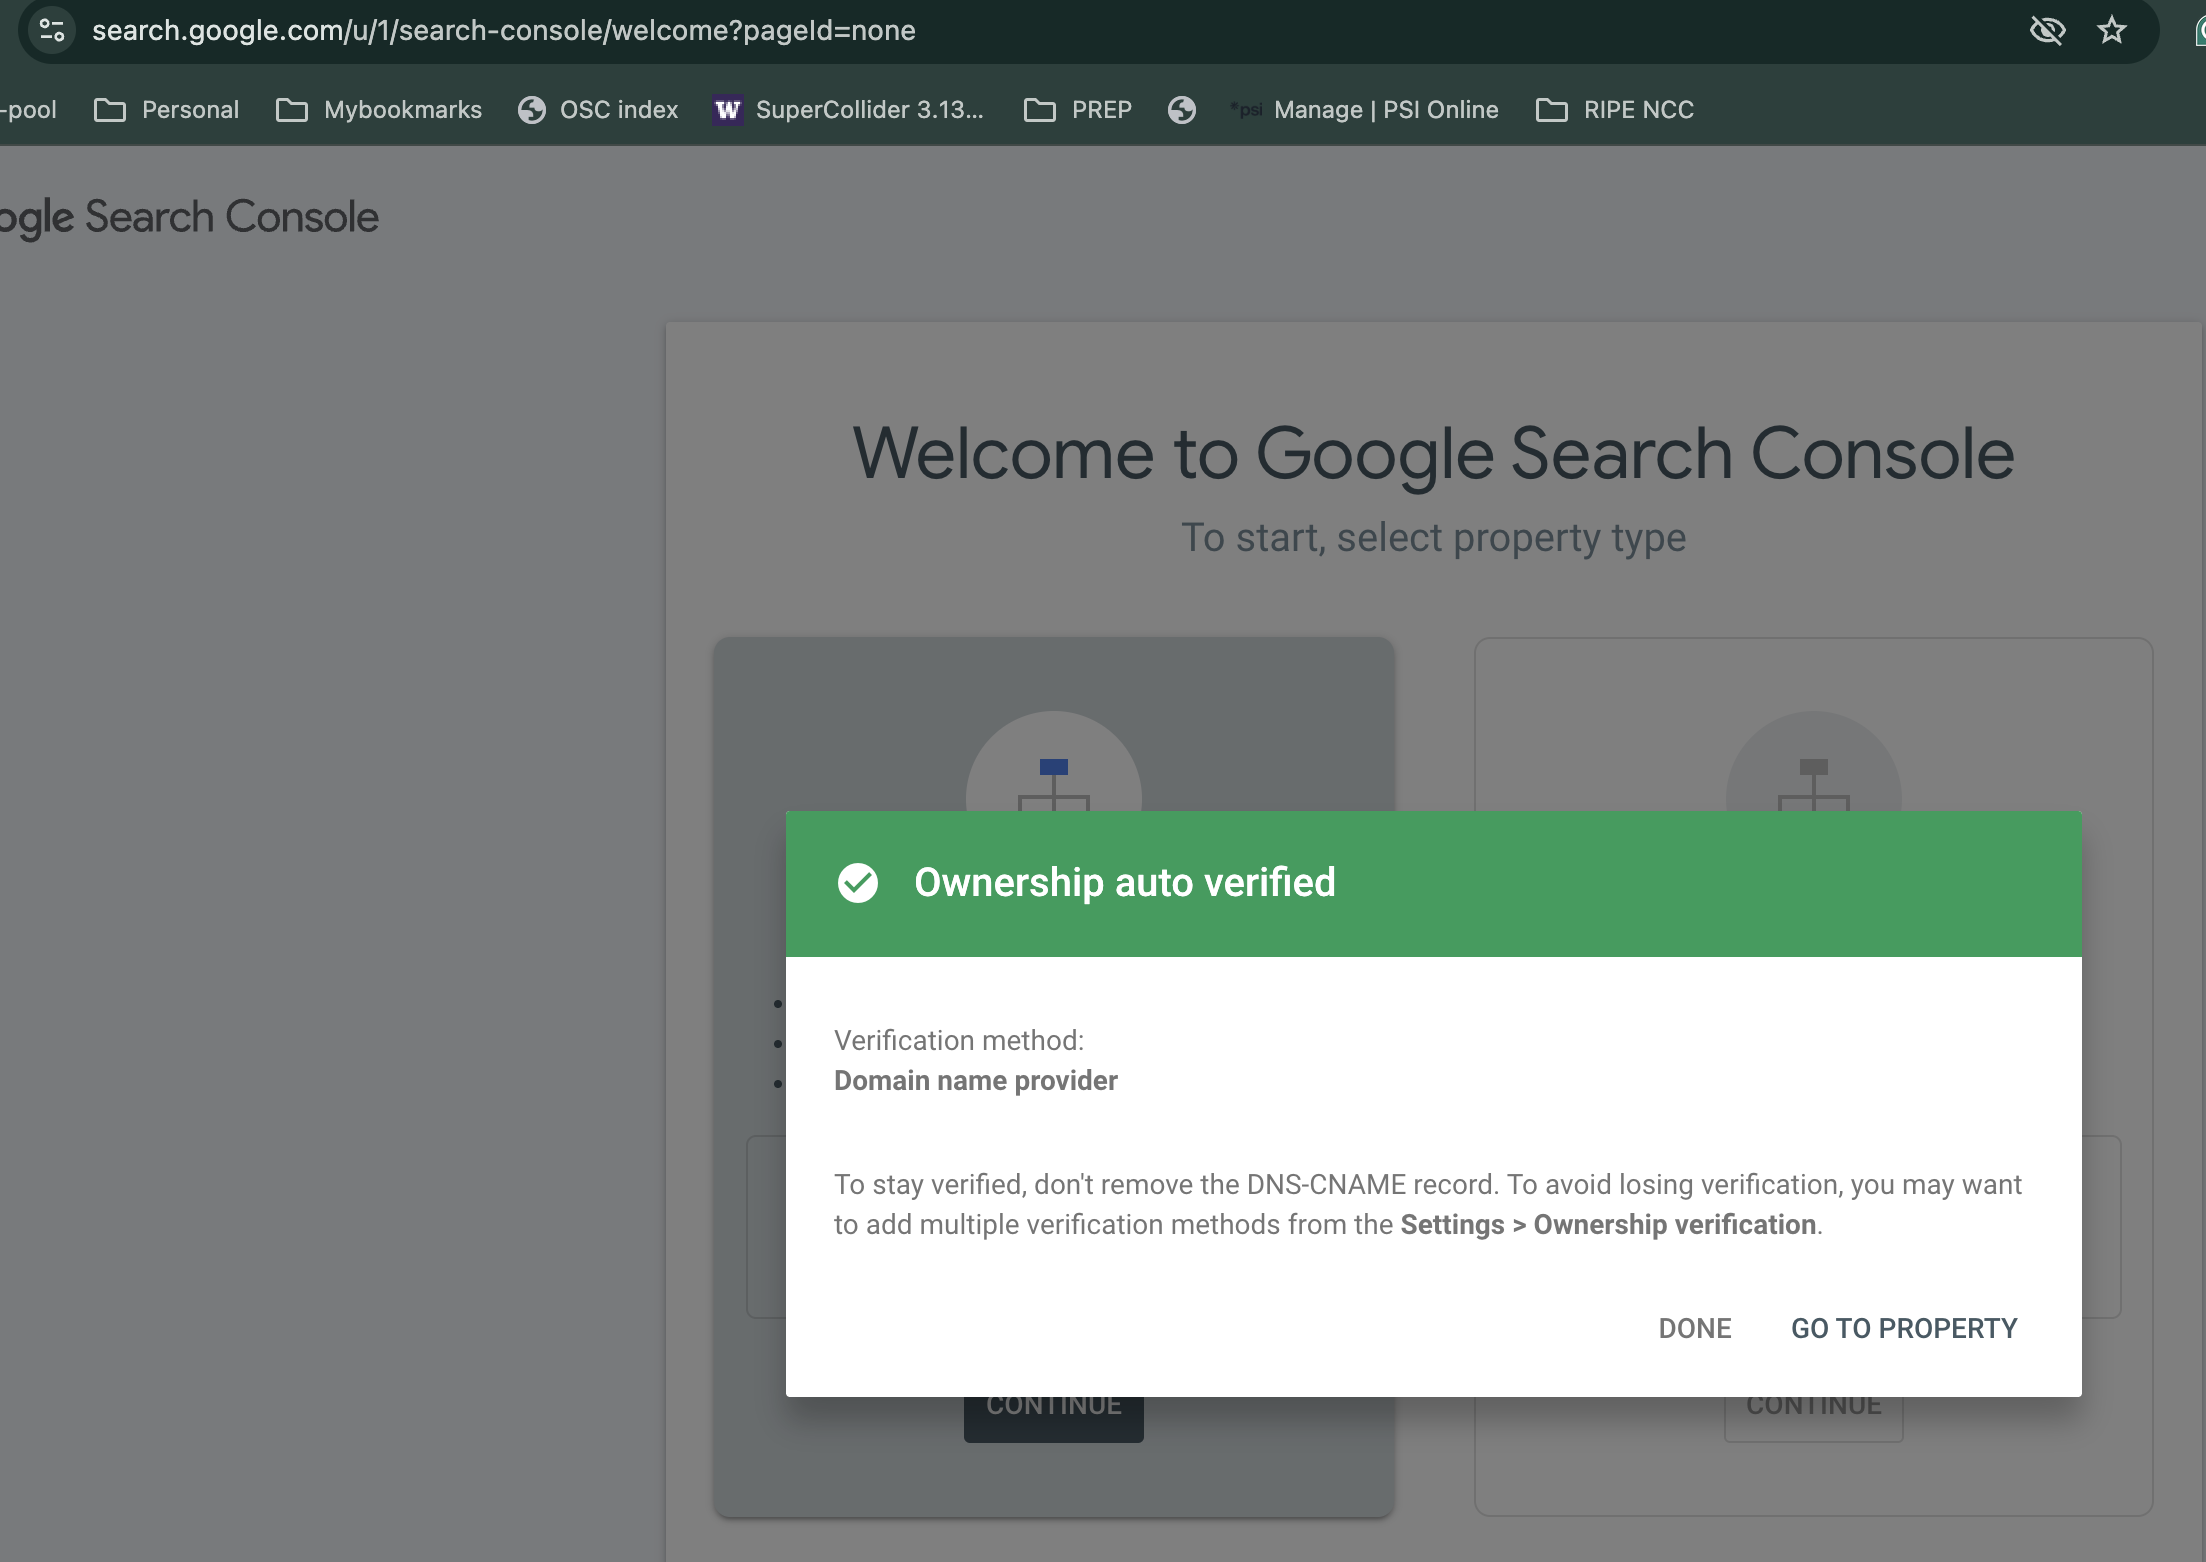Open Manage PSI Online bookmark

pyautogui.click(x=1365, y=110)
